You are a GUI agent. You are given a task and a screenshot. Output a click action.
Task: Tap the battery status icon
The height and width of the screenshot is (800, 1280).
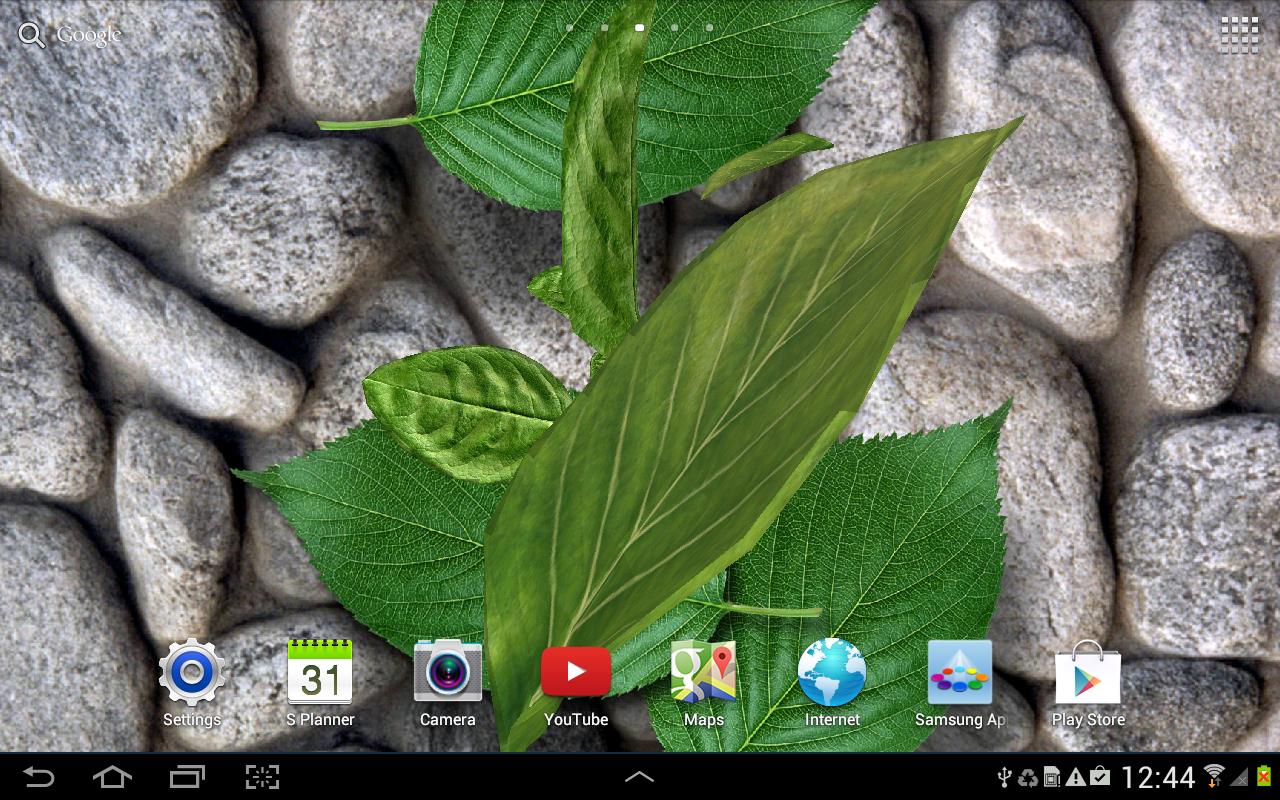pos(1264,777)
